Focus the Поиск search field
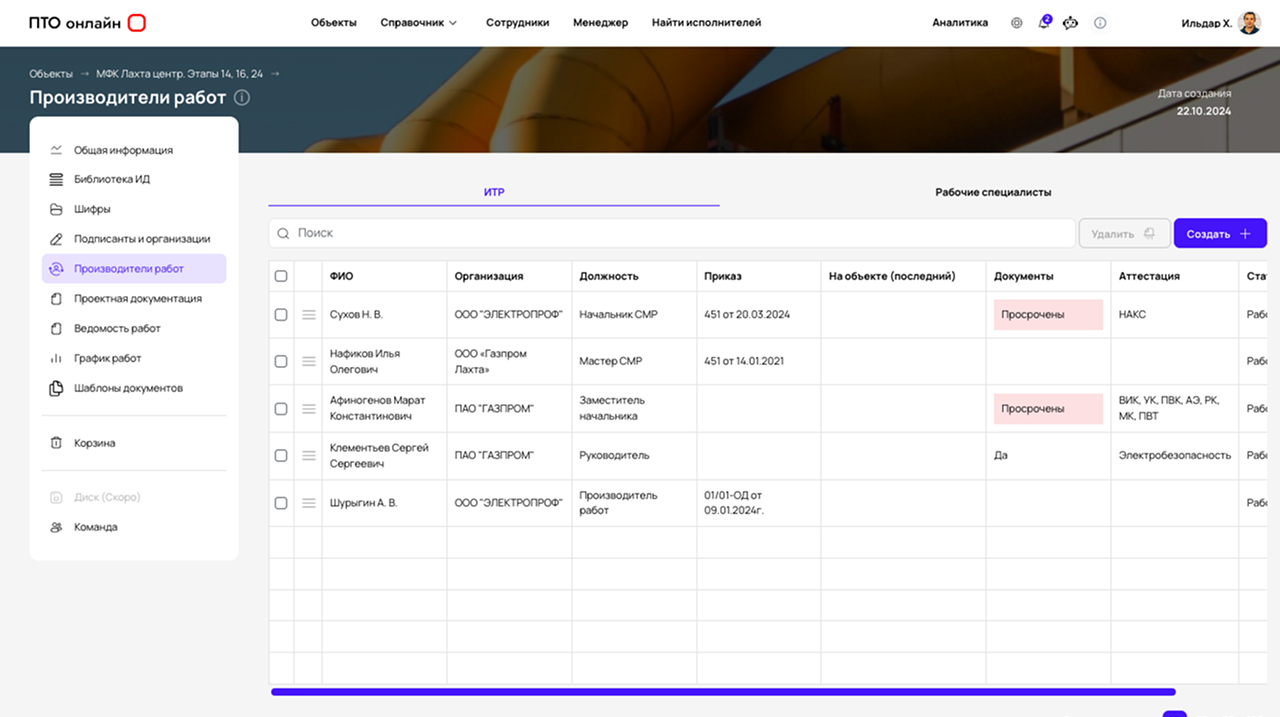The height and width of the screenshot is (717, 1280). tap(680, 233)
